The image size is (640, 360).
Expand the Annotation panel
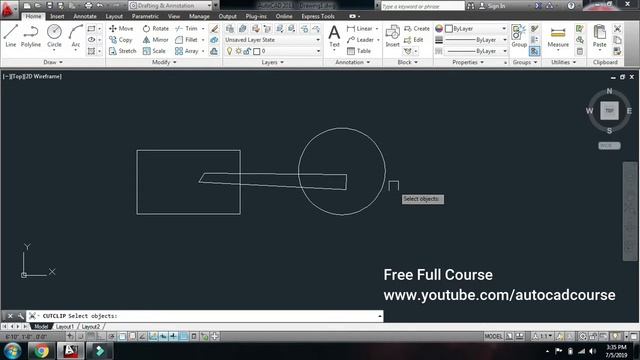click(352, 62)
